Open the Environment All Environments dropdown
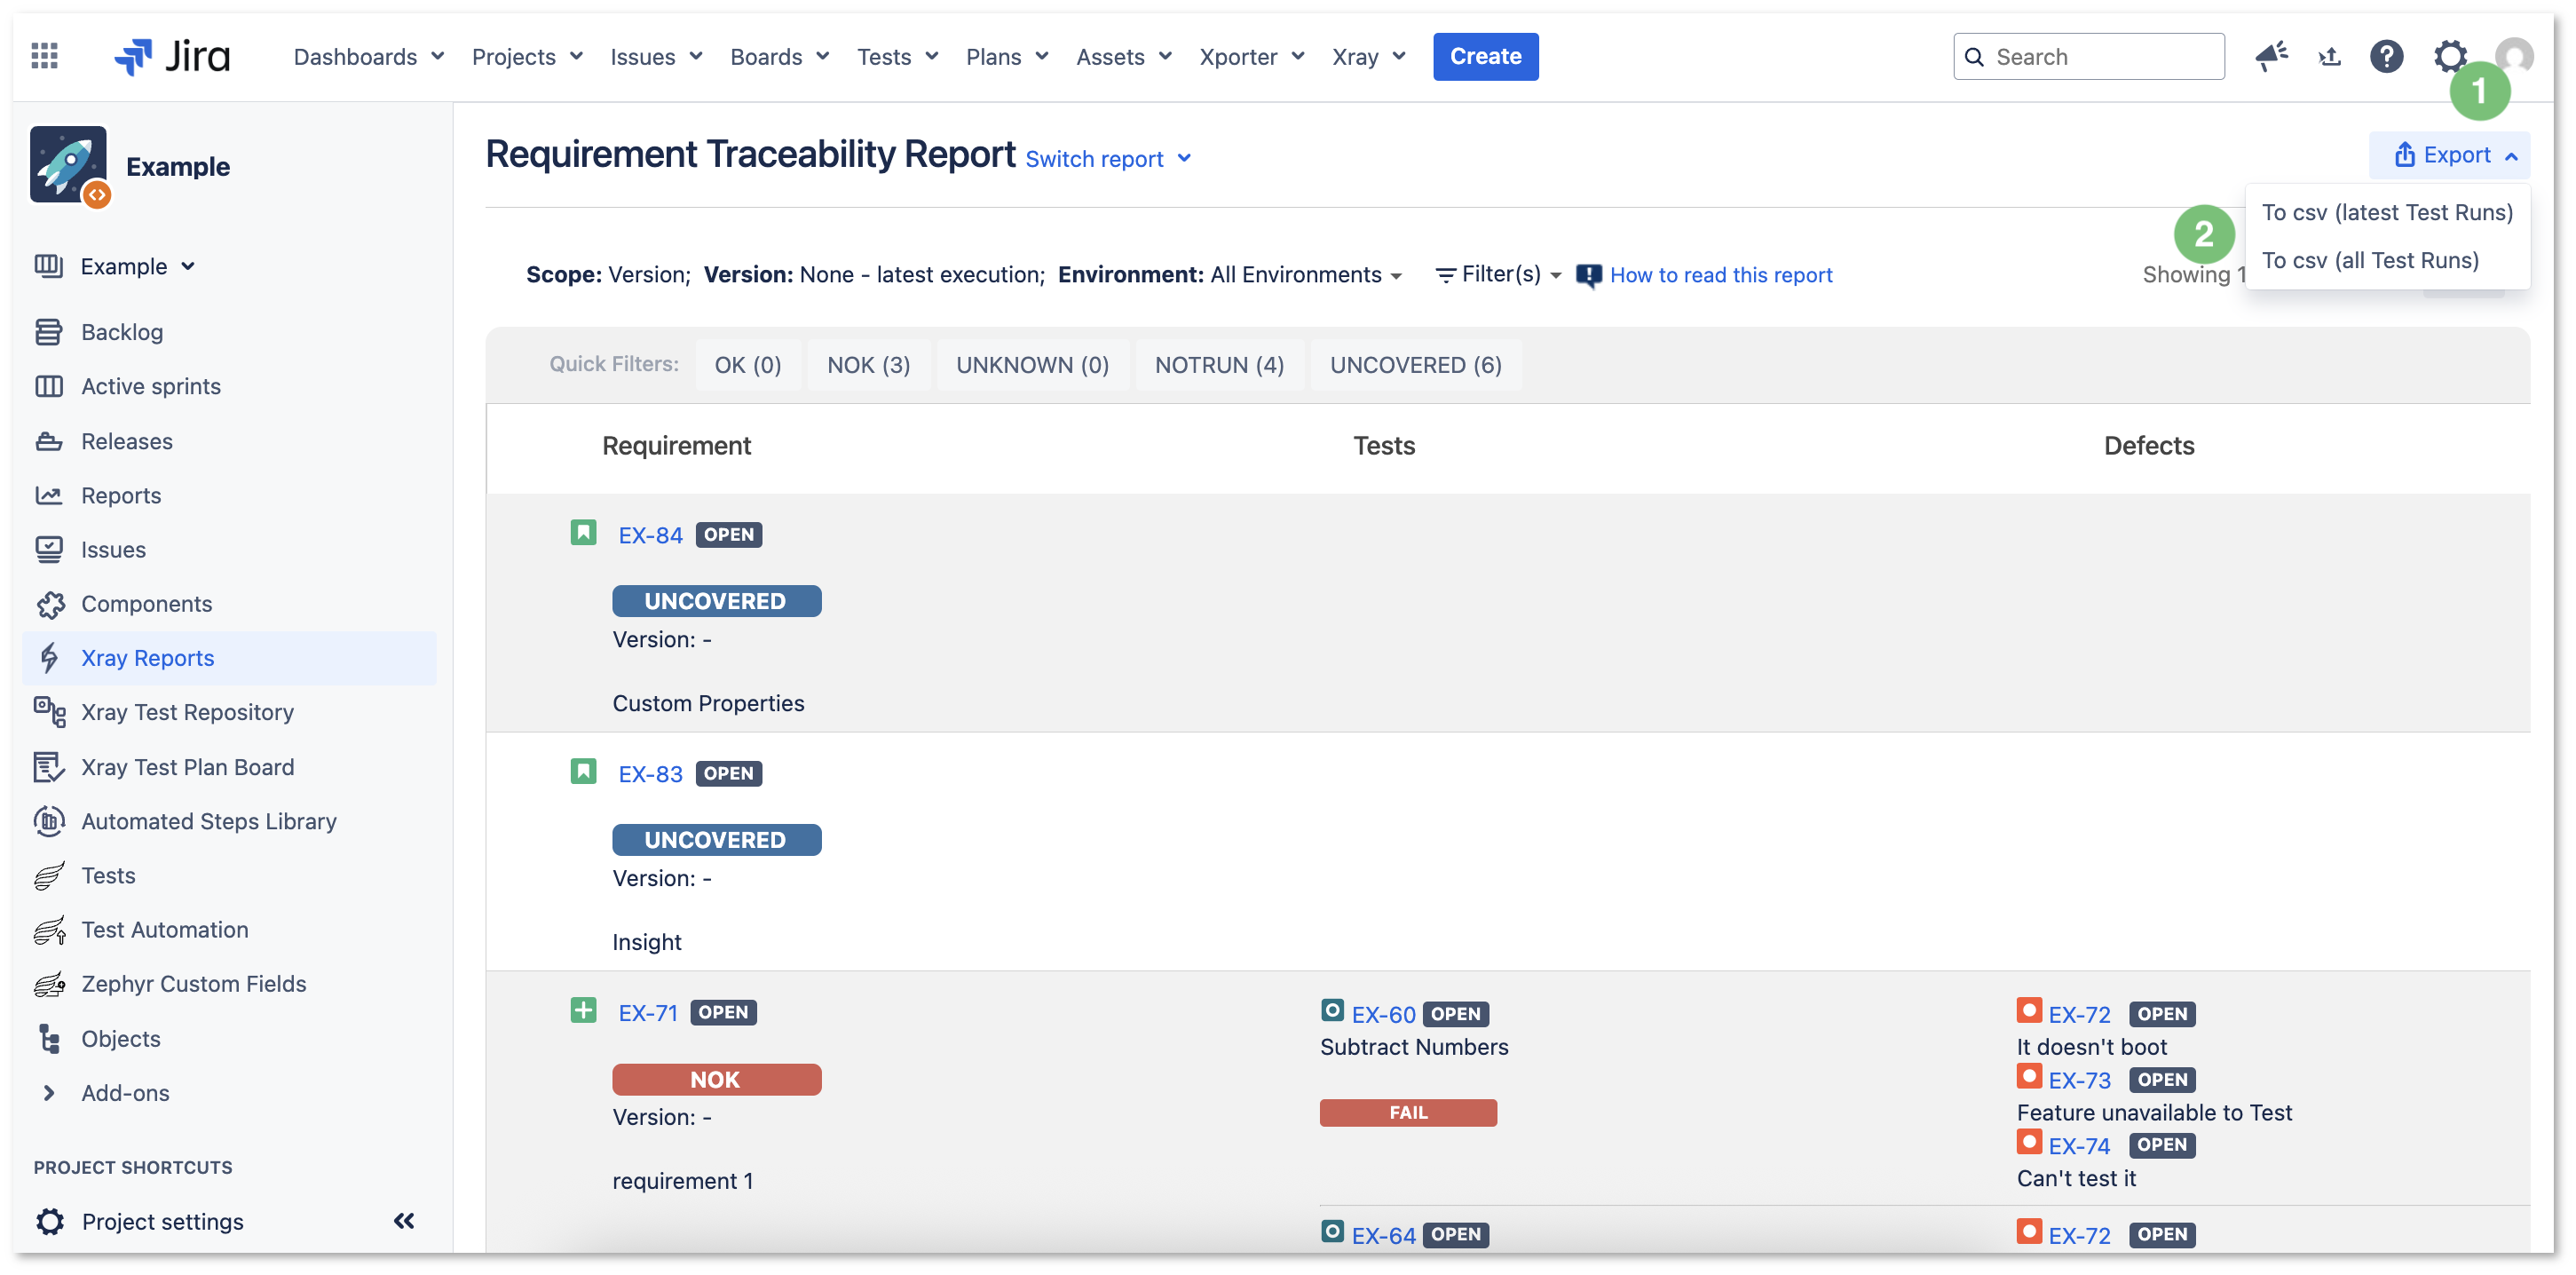Screen dimensions: 2576x1275 [x=1231, y=275]
